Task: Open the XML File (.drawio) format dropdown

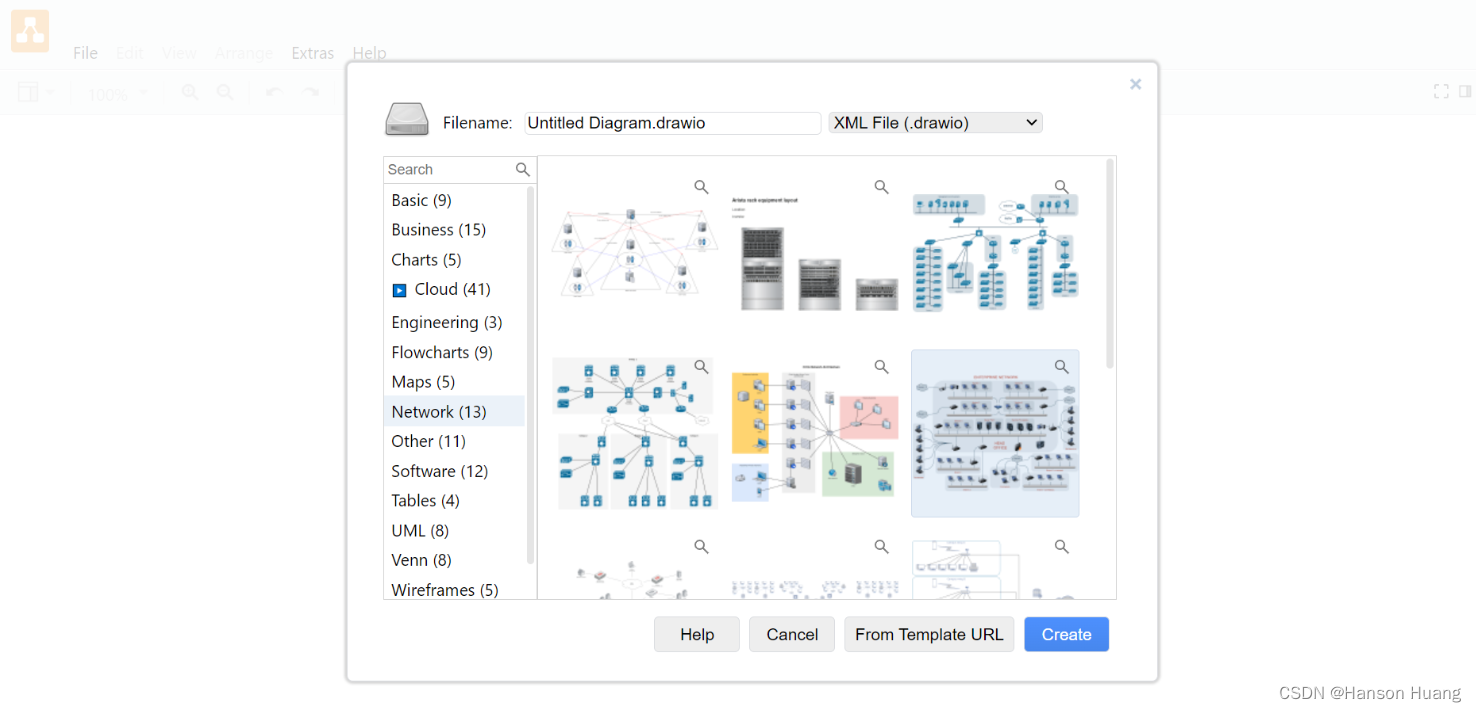Action: pyautogui.click(x=936, y=123)
